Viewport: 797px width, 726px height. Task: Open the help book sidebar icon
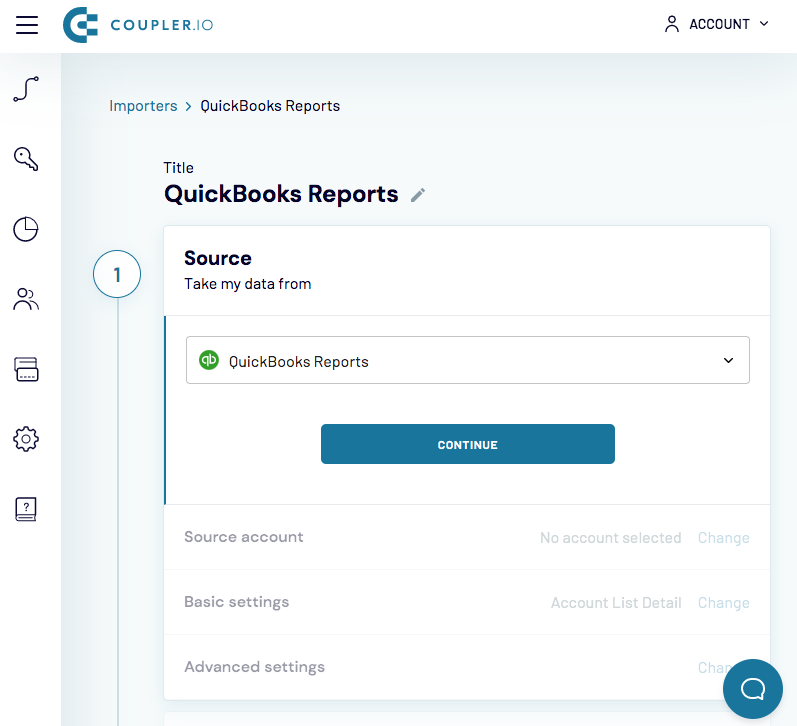click(26, 509)
